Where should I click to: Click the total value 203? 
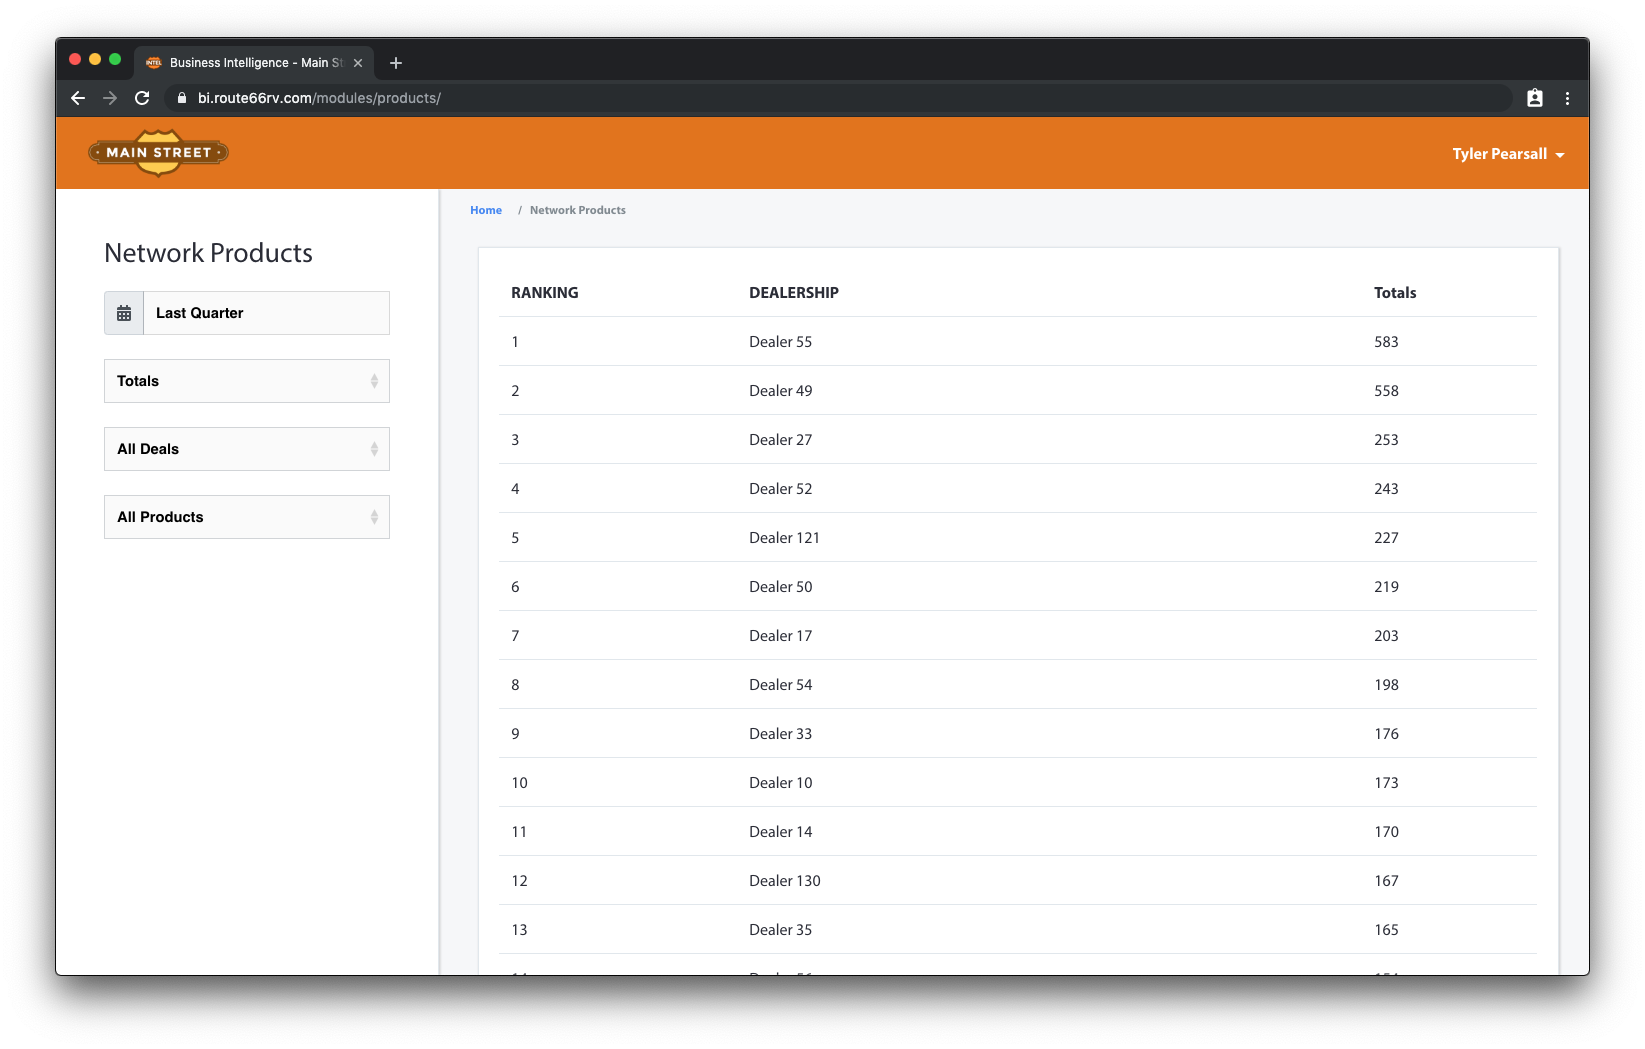click(1386, 636)
